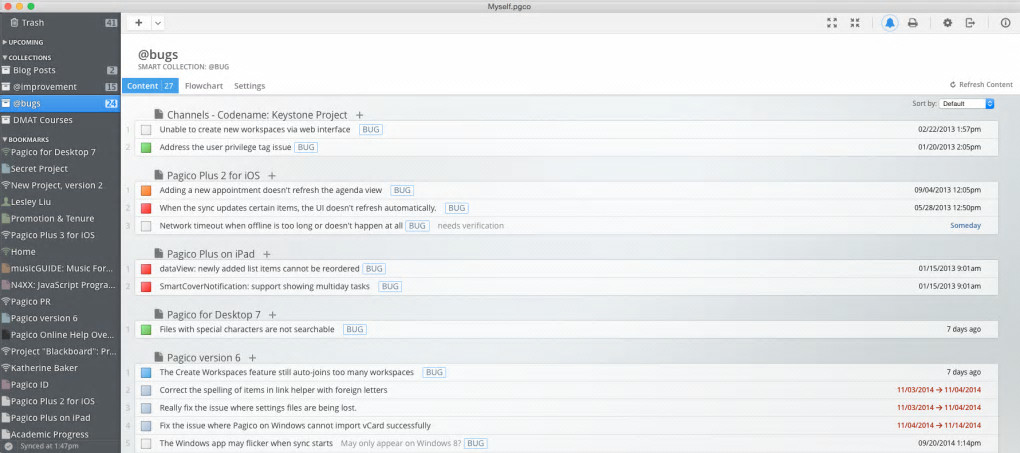Toggle green checkbox for 'Address the user privilege'
1020x453 pixels.
(146, 148)
